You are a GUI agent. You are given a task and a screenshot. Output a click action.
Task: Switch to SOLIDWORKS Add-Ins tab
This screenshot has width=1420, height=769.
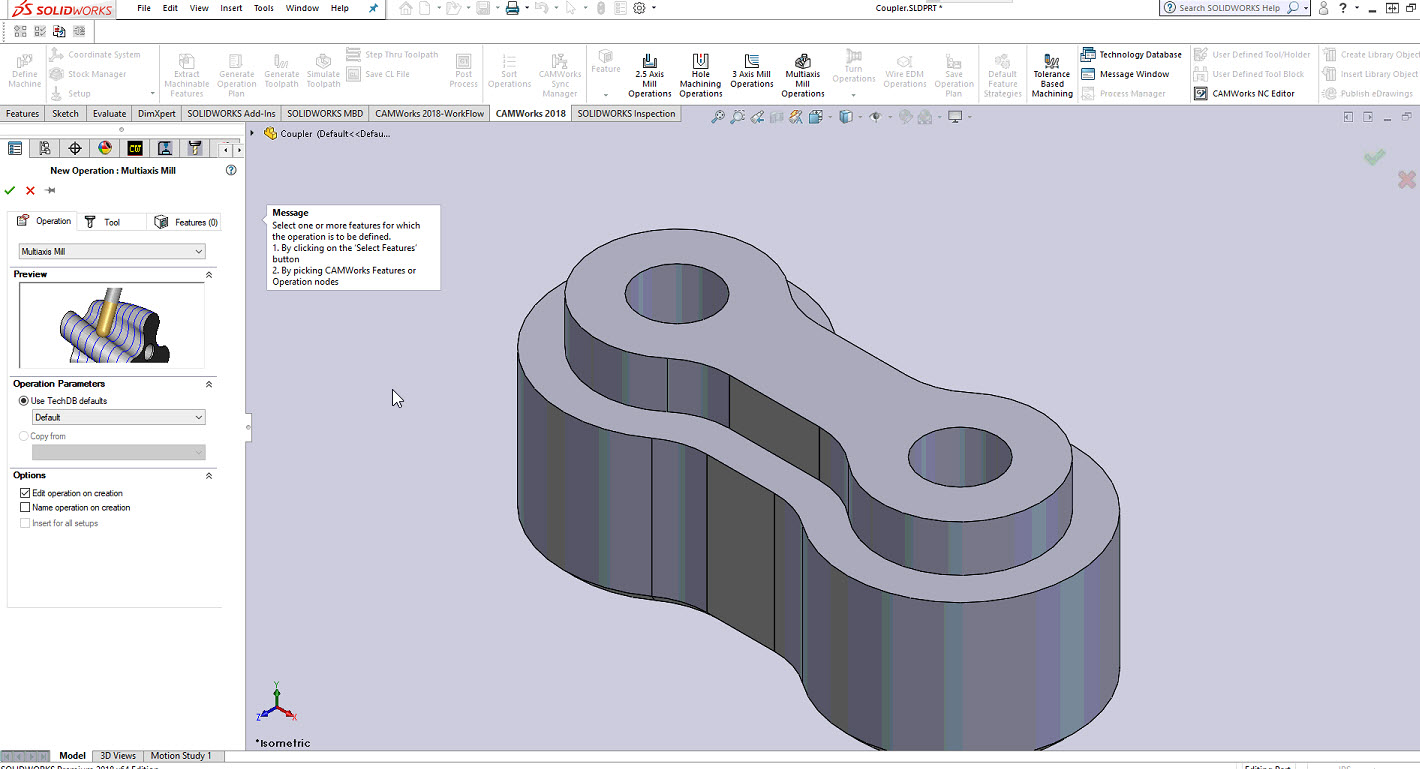point(231,114)
